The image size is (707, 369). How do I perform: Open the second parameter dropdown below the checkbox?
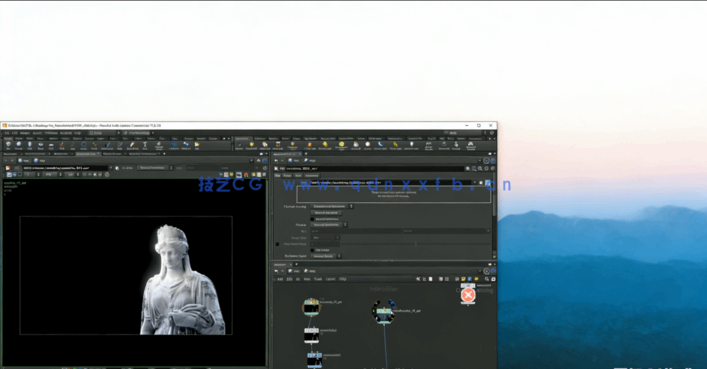coord(329,225)
